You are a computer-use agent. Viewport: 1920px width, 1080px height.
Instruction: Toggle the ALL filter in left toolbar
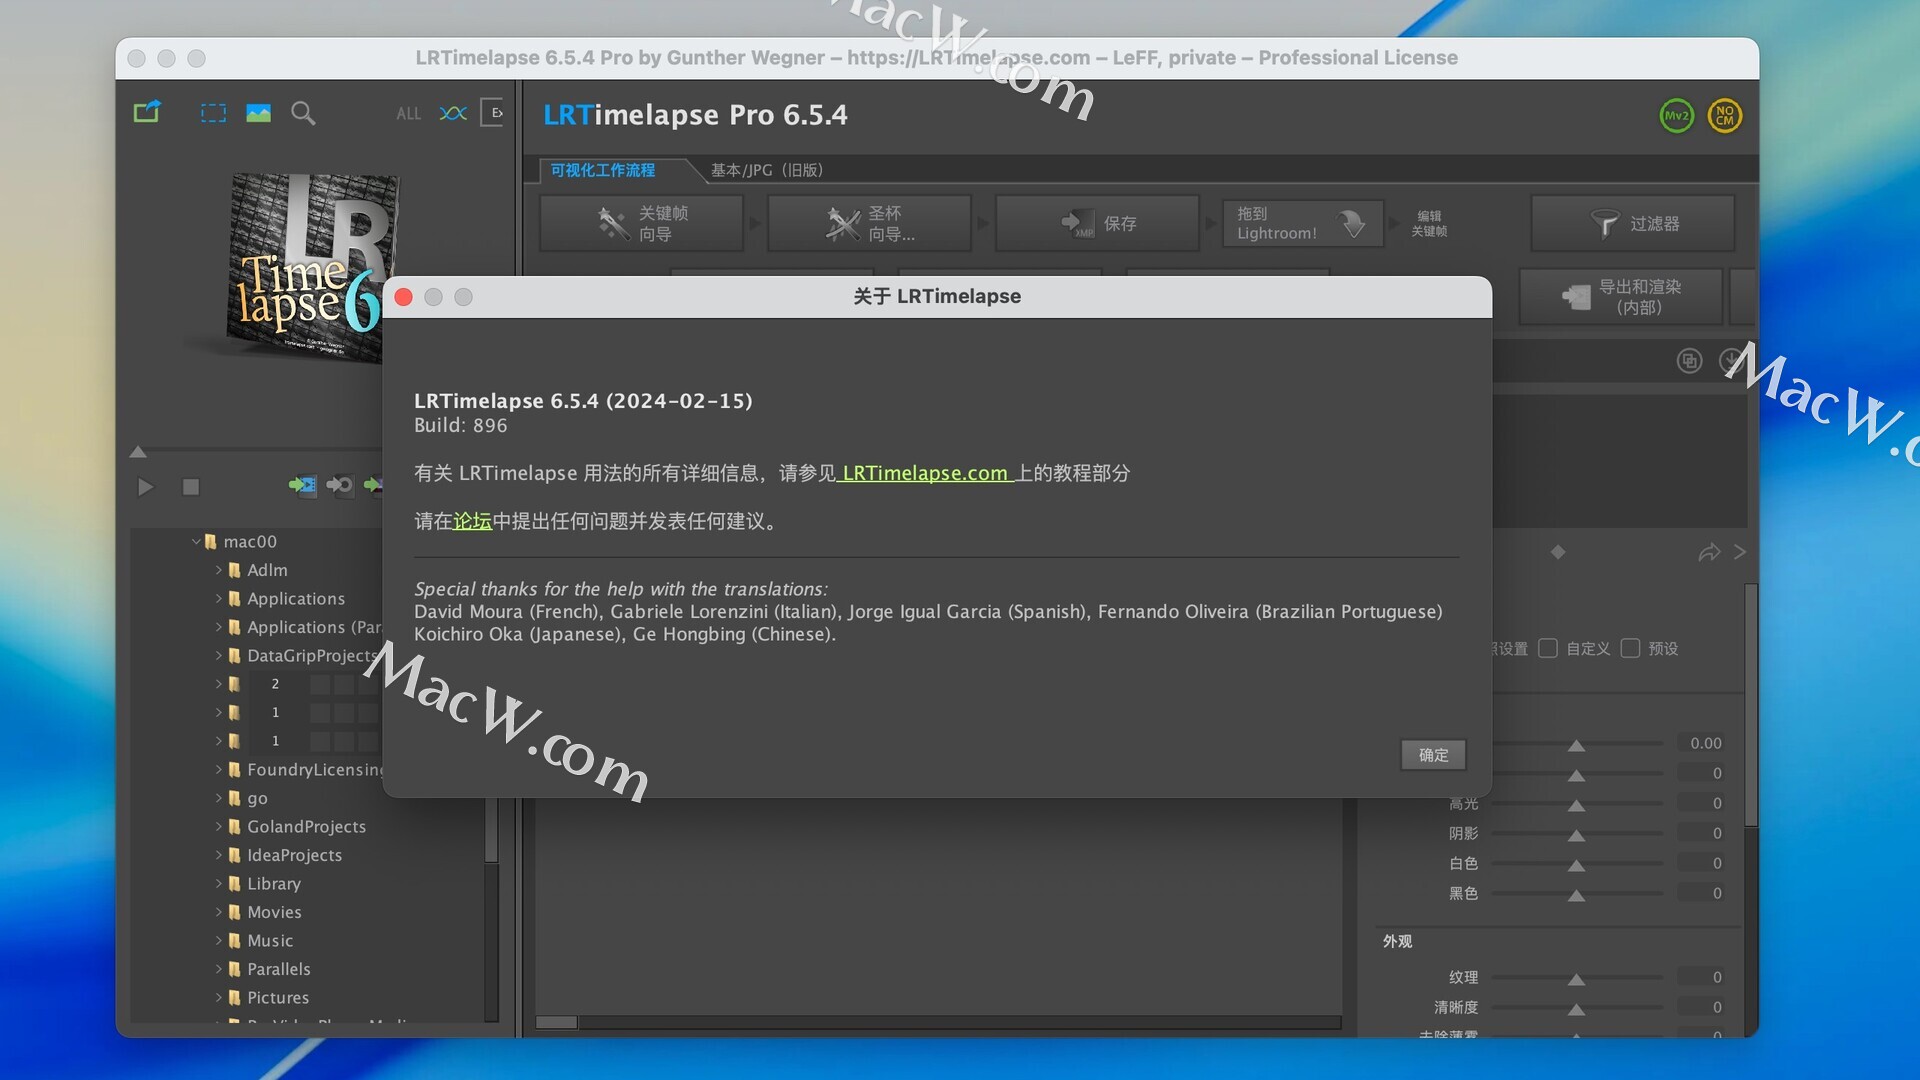(408, 114)
